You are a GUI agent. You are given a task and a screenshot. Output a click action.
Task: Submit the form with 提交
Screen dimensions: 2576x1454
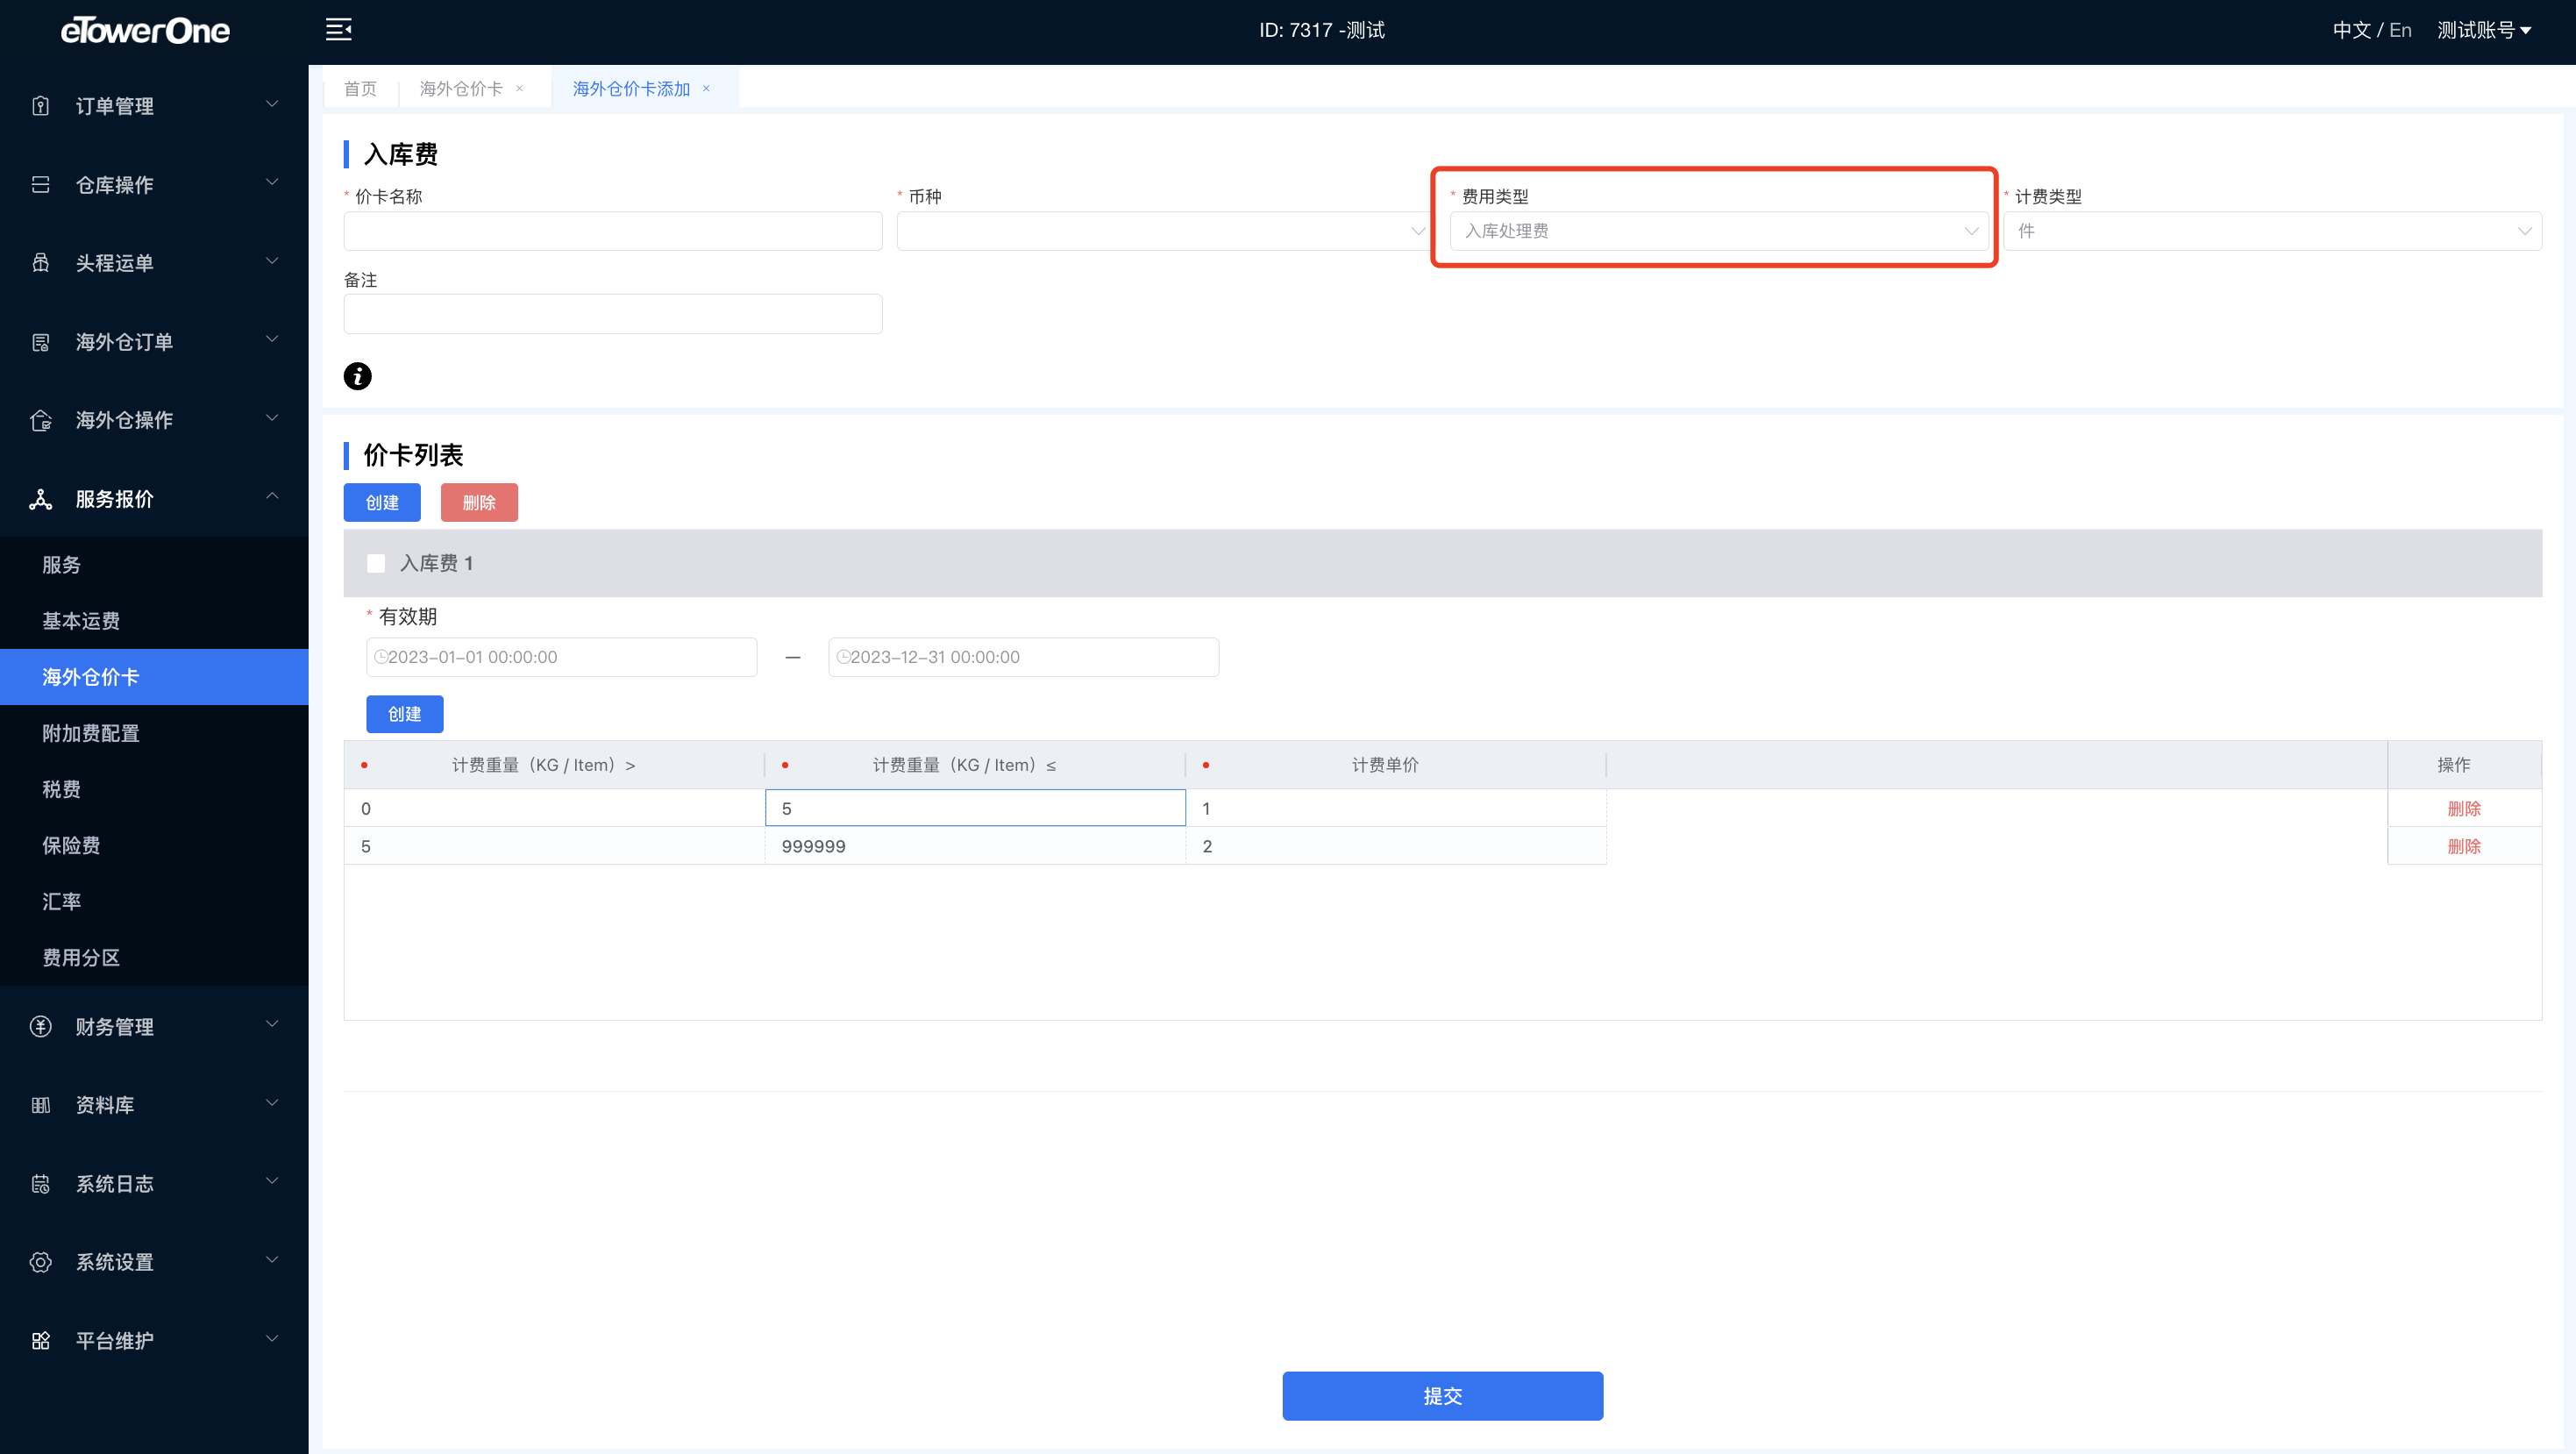[x=1442, y=1396]
